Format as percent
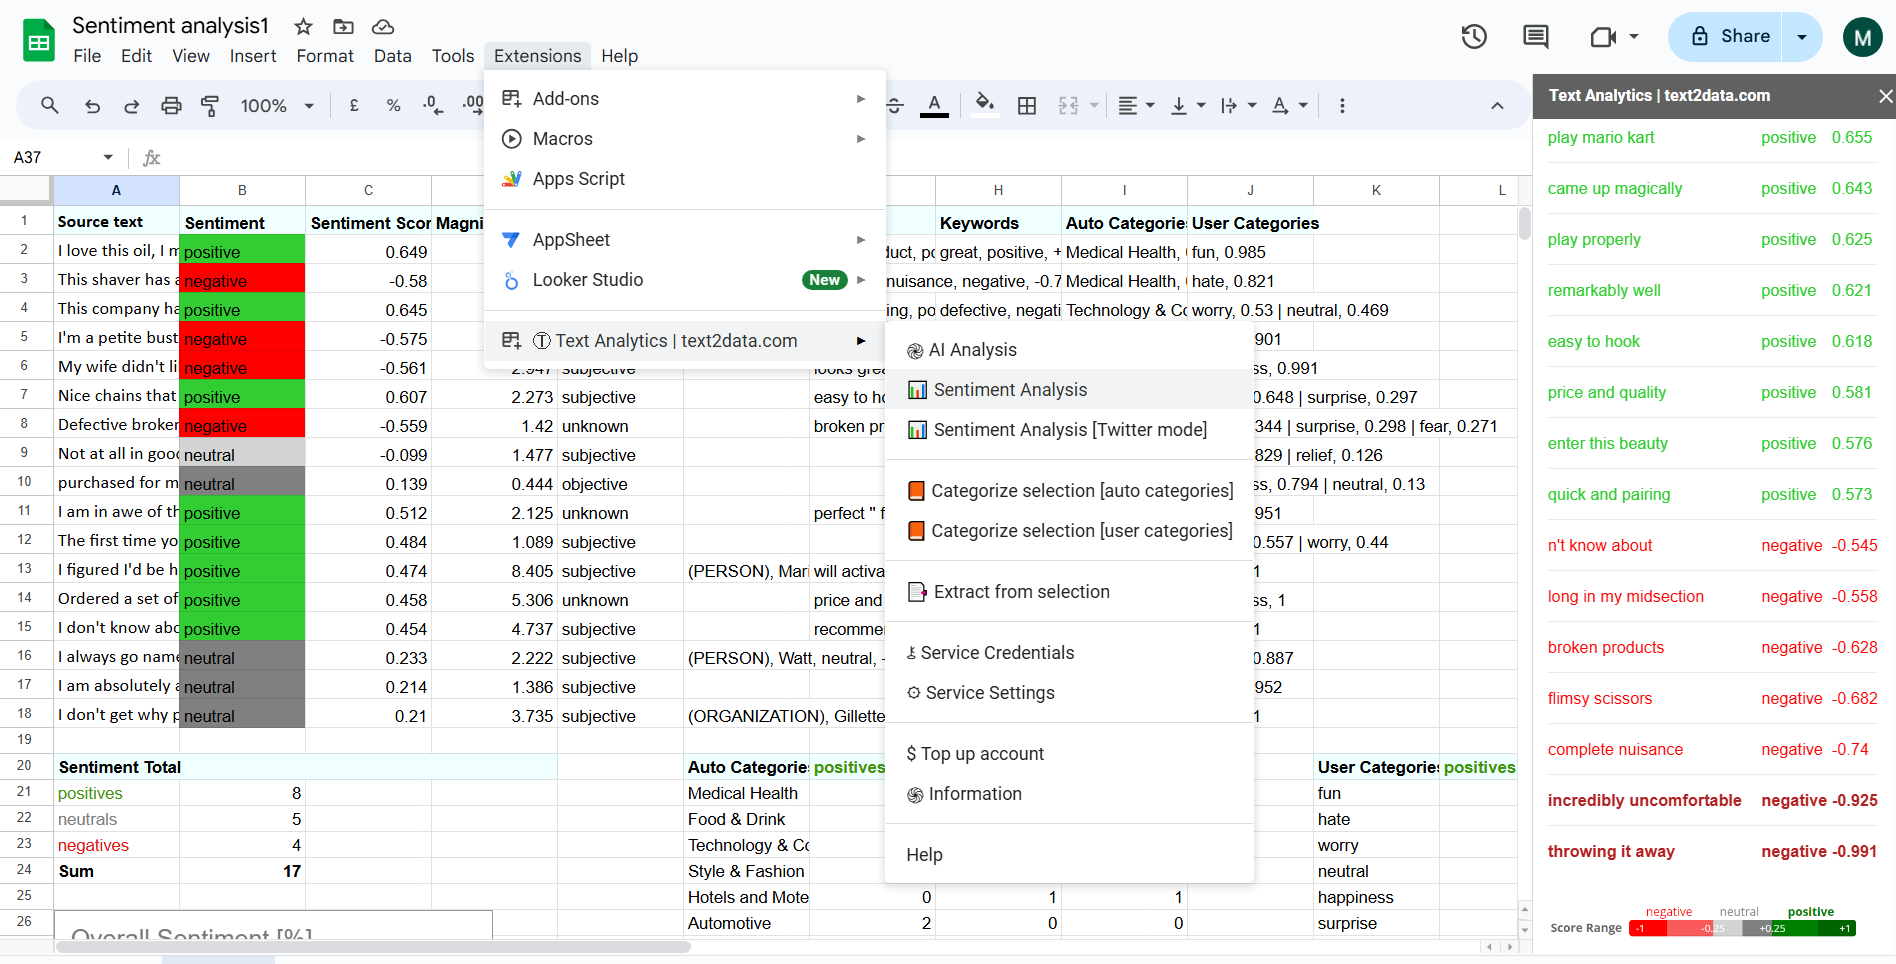 [x=393, y=106]
